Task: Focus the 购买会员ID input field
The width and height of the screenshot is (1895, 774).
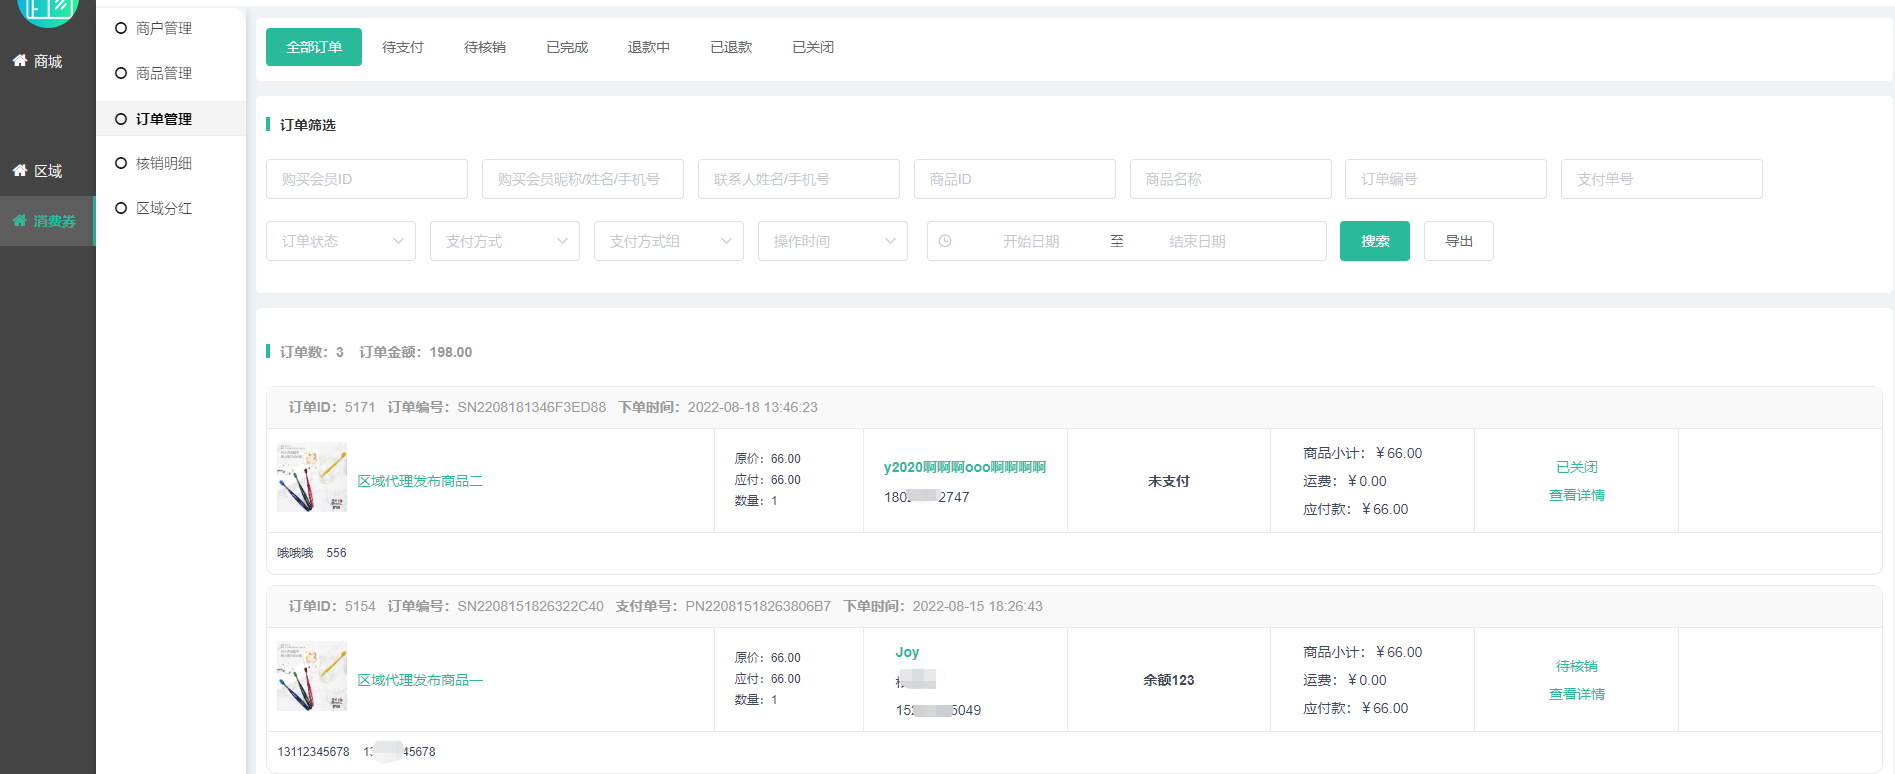Action: click(x=366, y=179)
